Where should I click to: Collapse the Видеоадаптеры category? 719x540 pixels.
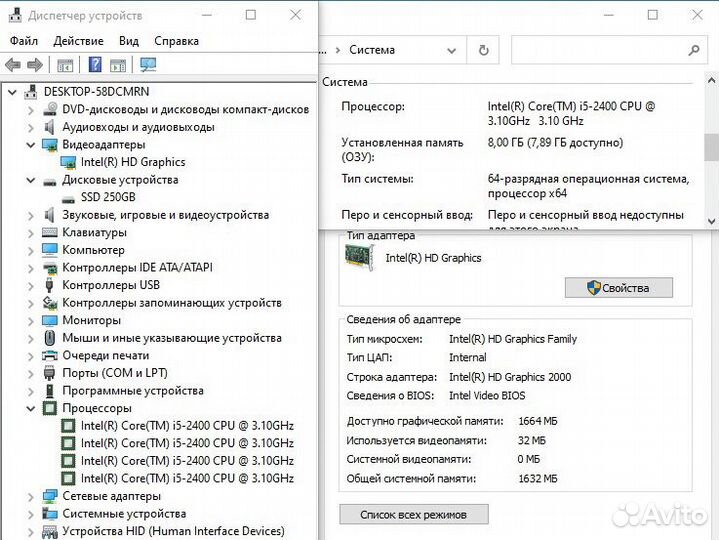pyautogui.click(x=31, y=145)
